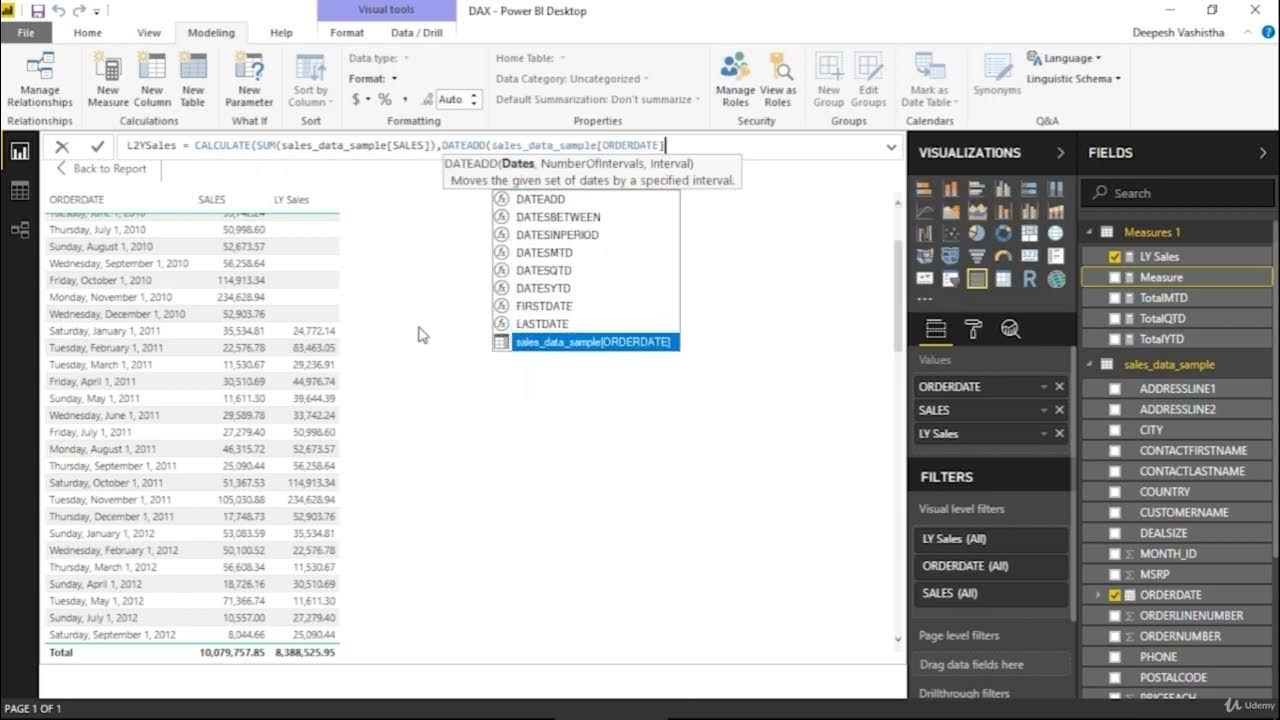Open the File menu
1280x720 pixels.
[x=26, y=32]
